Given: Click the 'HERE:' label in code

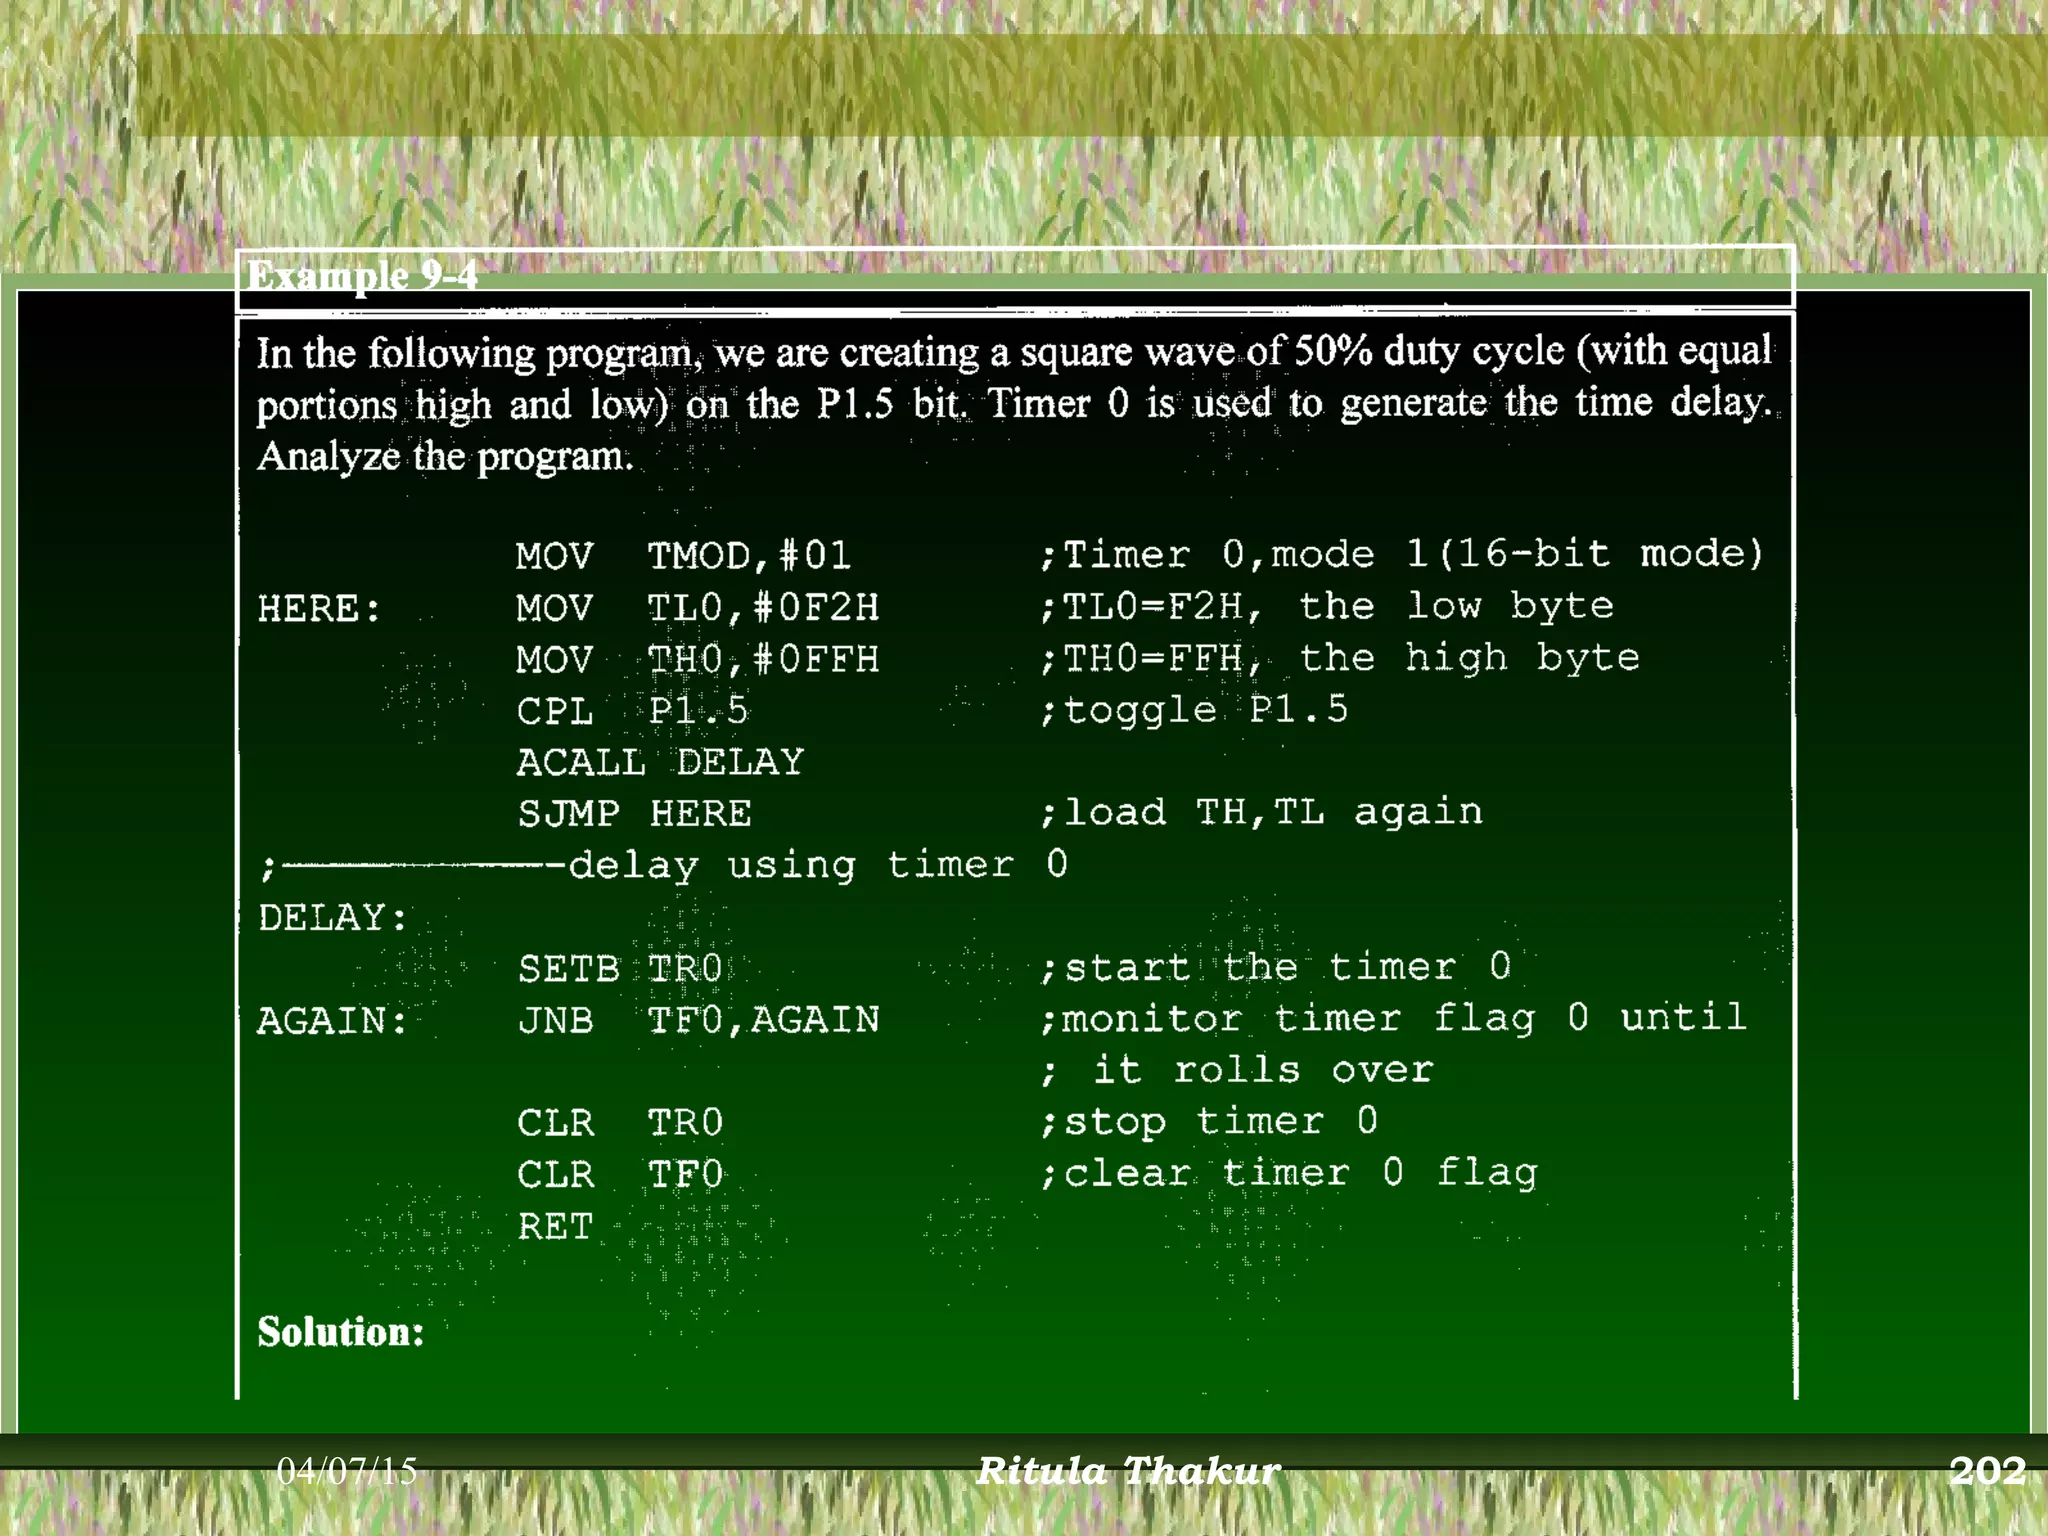Looking at the screenshot, I should [x=319, y=609].
